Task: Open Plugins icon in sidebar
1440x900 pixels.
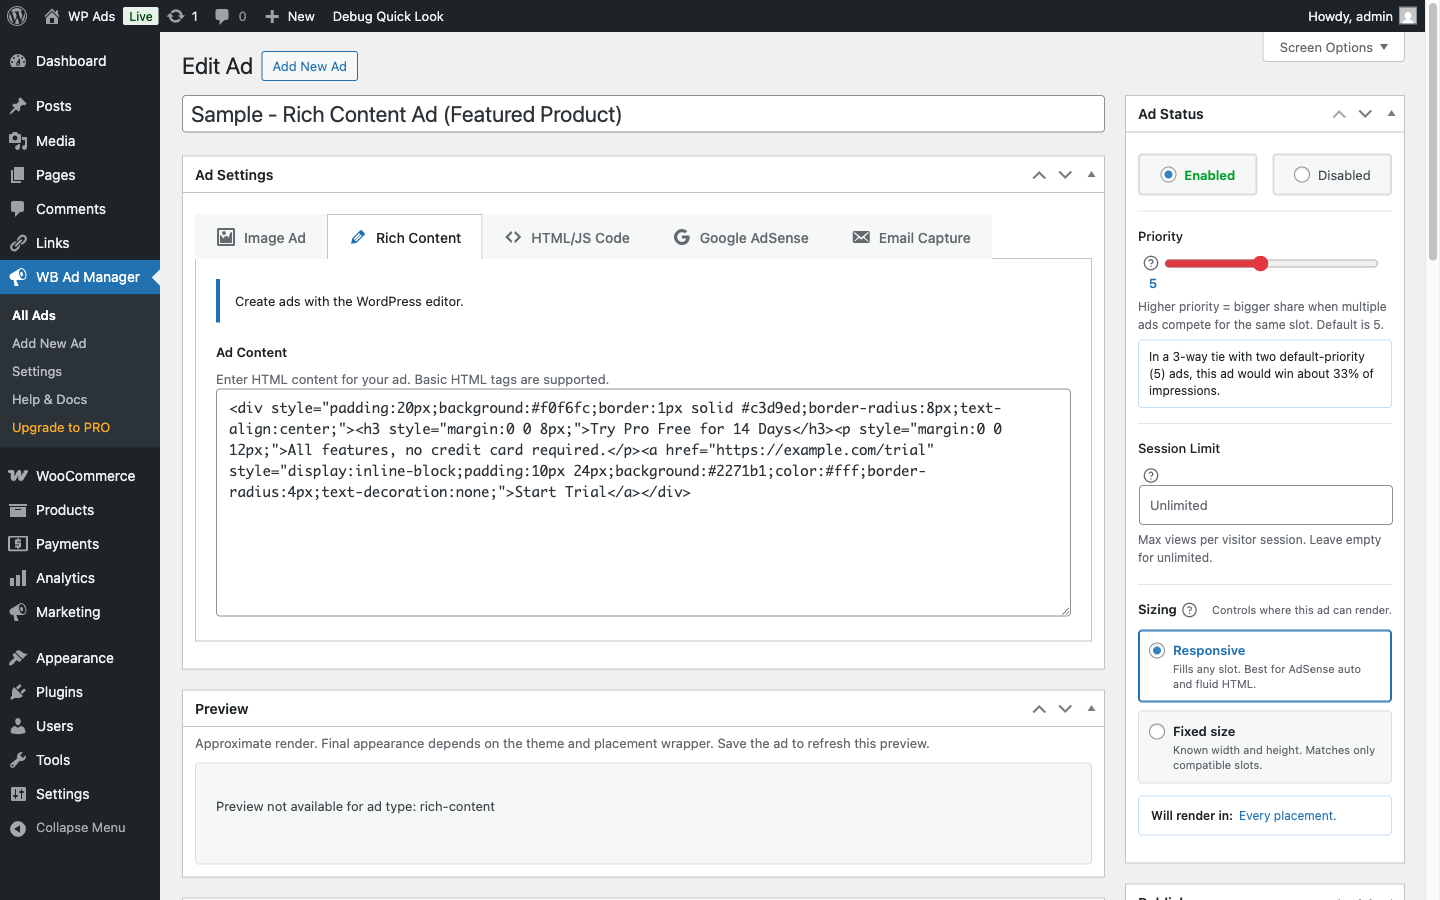Action: pyautogui.click(x=18, y=692)
